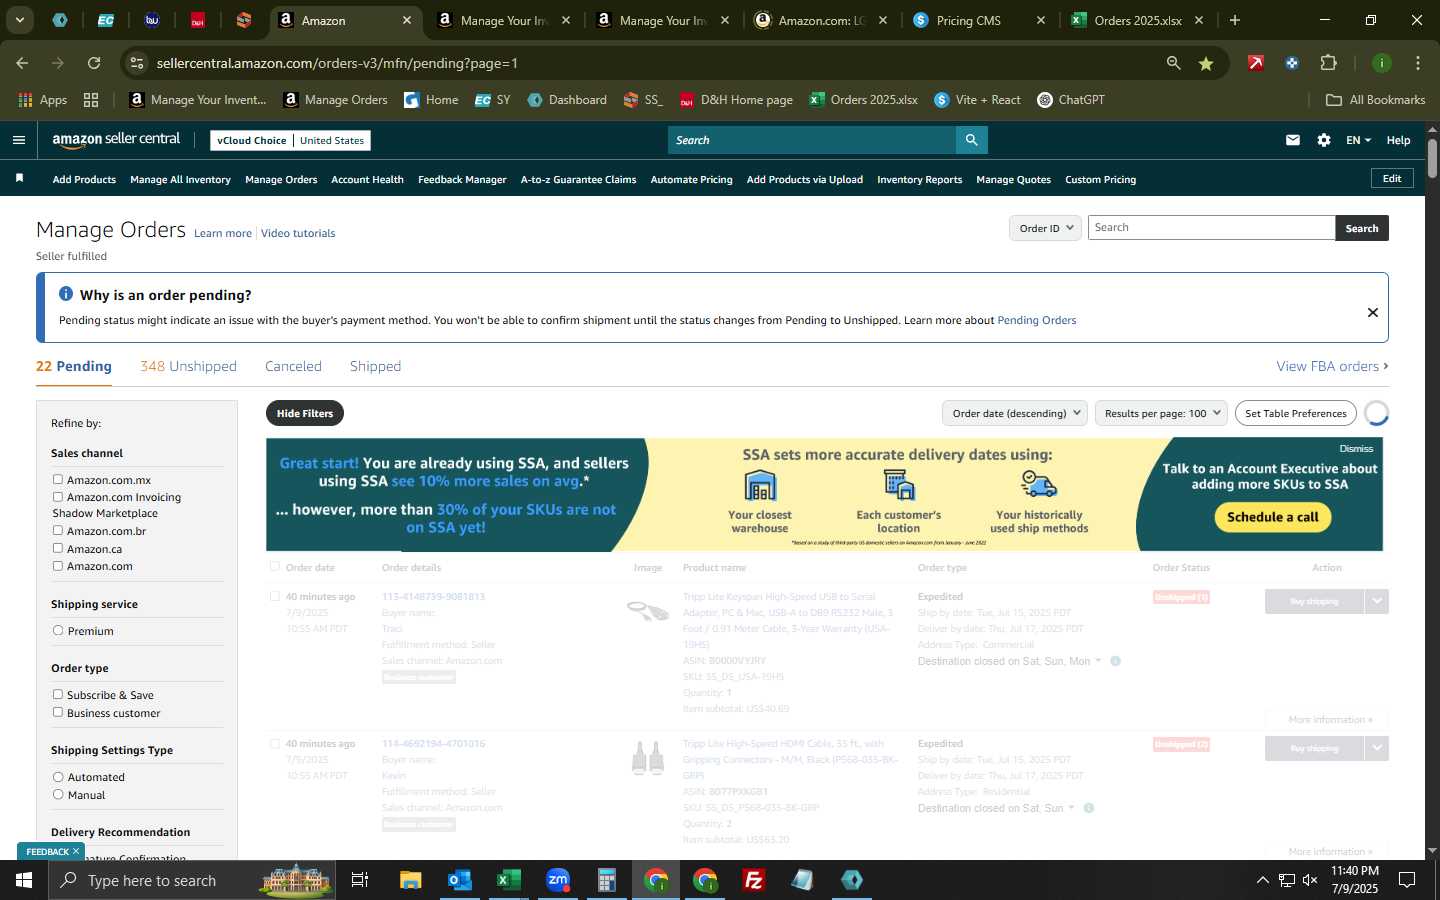Switch to the Shipped tab
Viewport: 1440px width, 900px height.
coord(375,366)
